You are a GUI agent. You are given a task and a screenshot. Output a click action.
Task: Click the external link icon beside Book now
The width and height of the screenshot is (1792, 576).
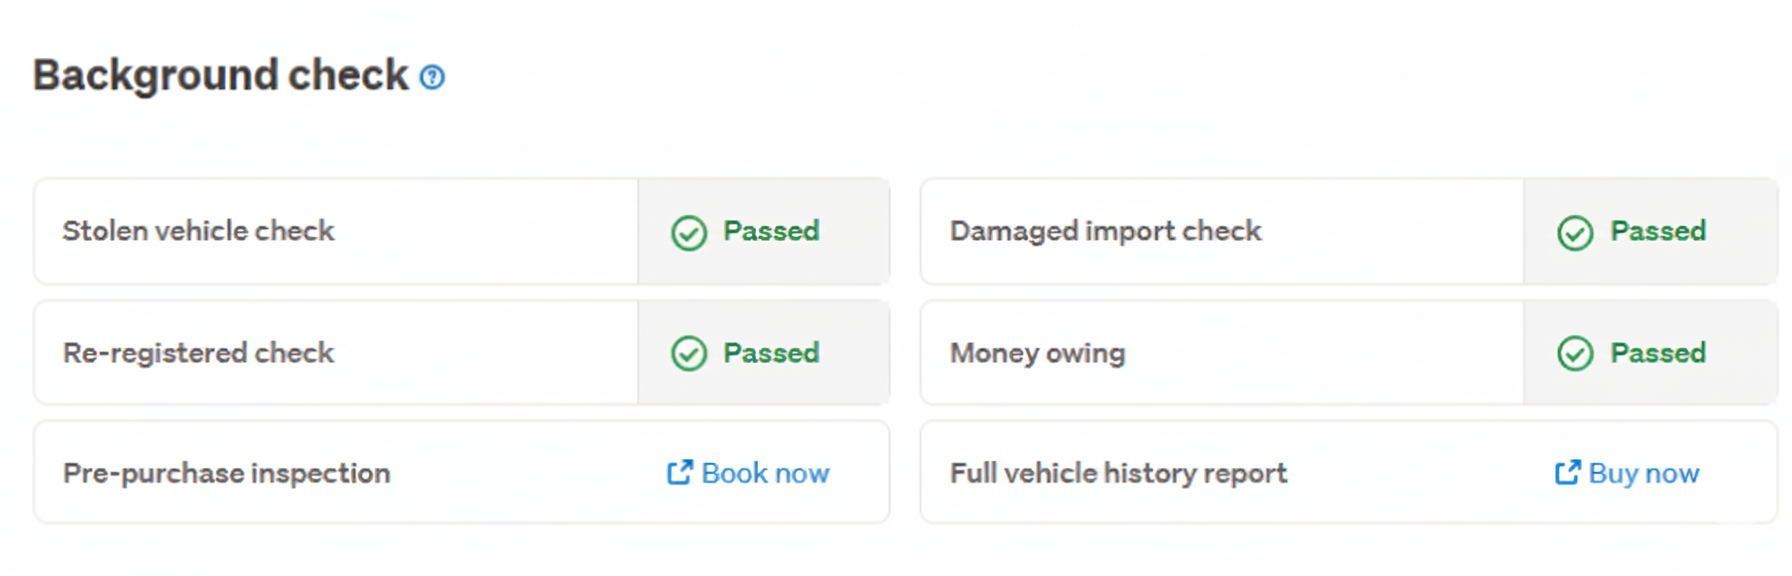(680, 472)
